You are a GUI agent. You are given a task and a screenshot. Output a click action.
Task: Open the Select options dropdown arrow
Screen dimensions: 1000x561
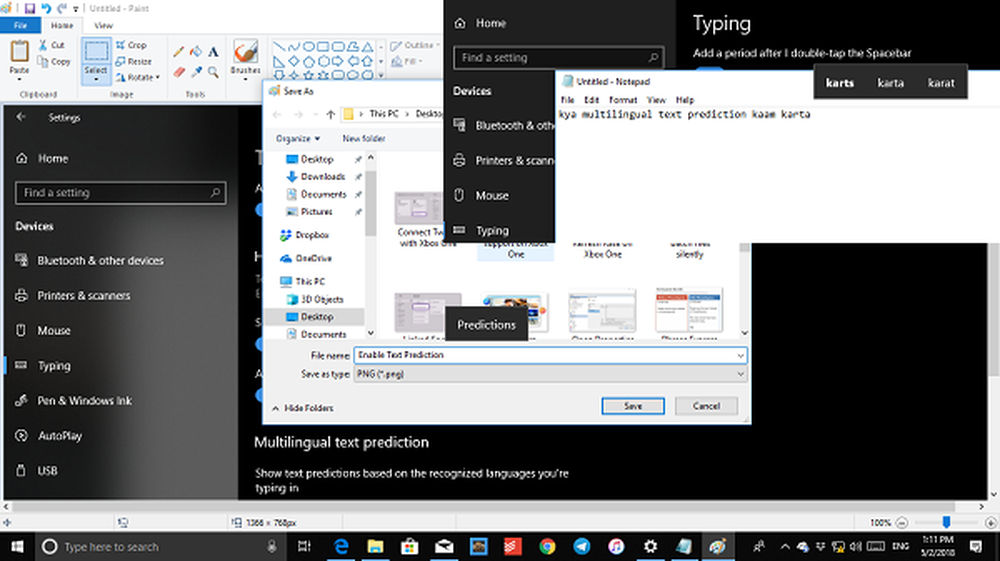pos(96,80)
